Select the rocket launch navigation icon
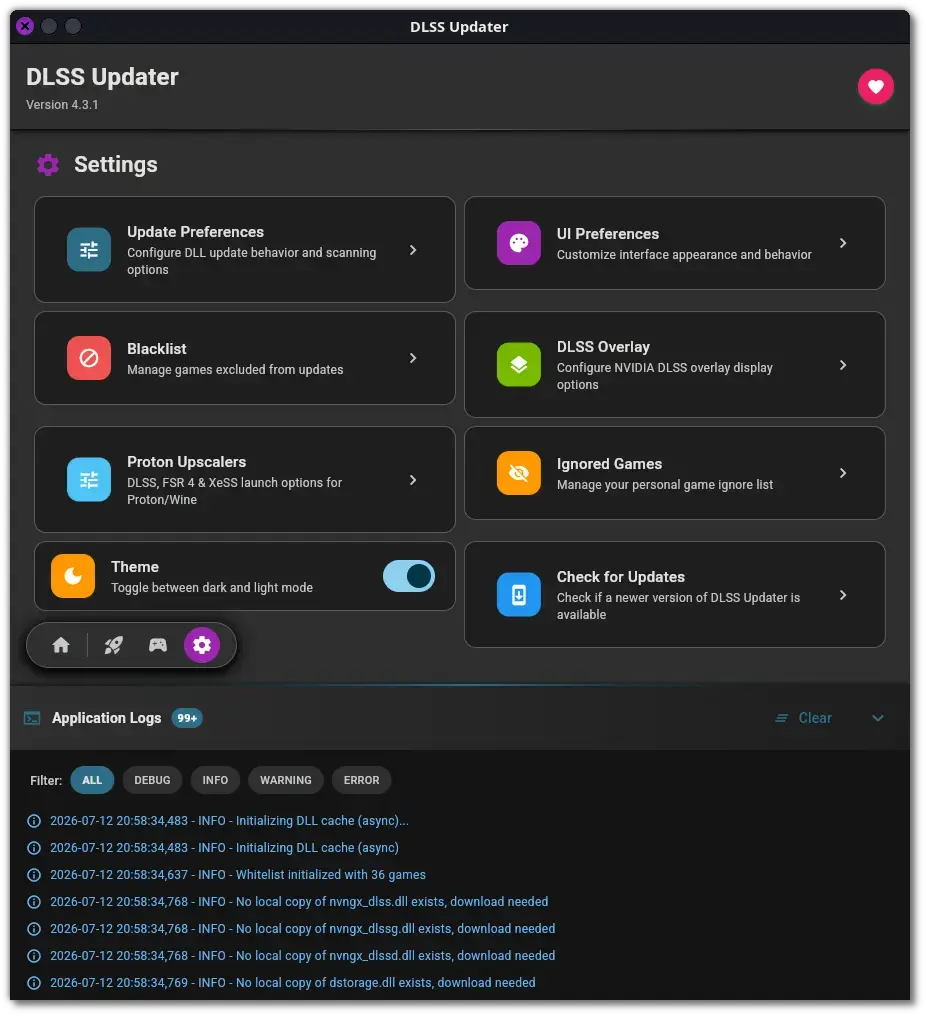 point(113,645)
